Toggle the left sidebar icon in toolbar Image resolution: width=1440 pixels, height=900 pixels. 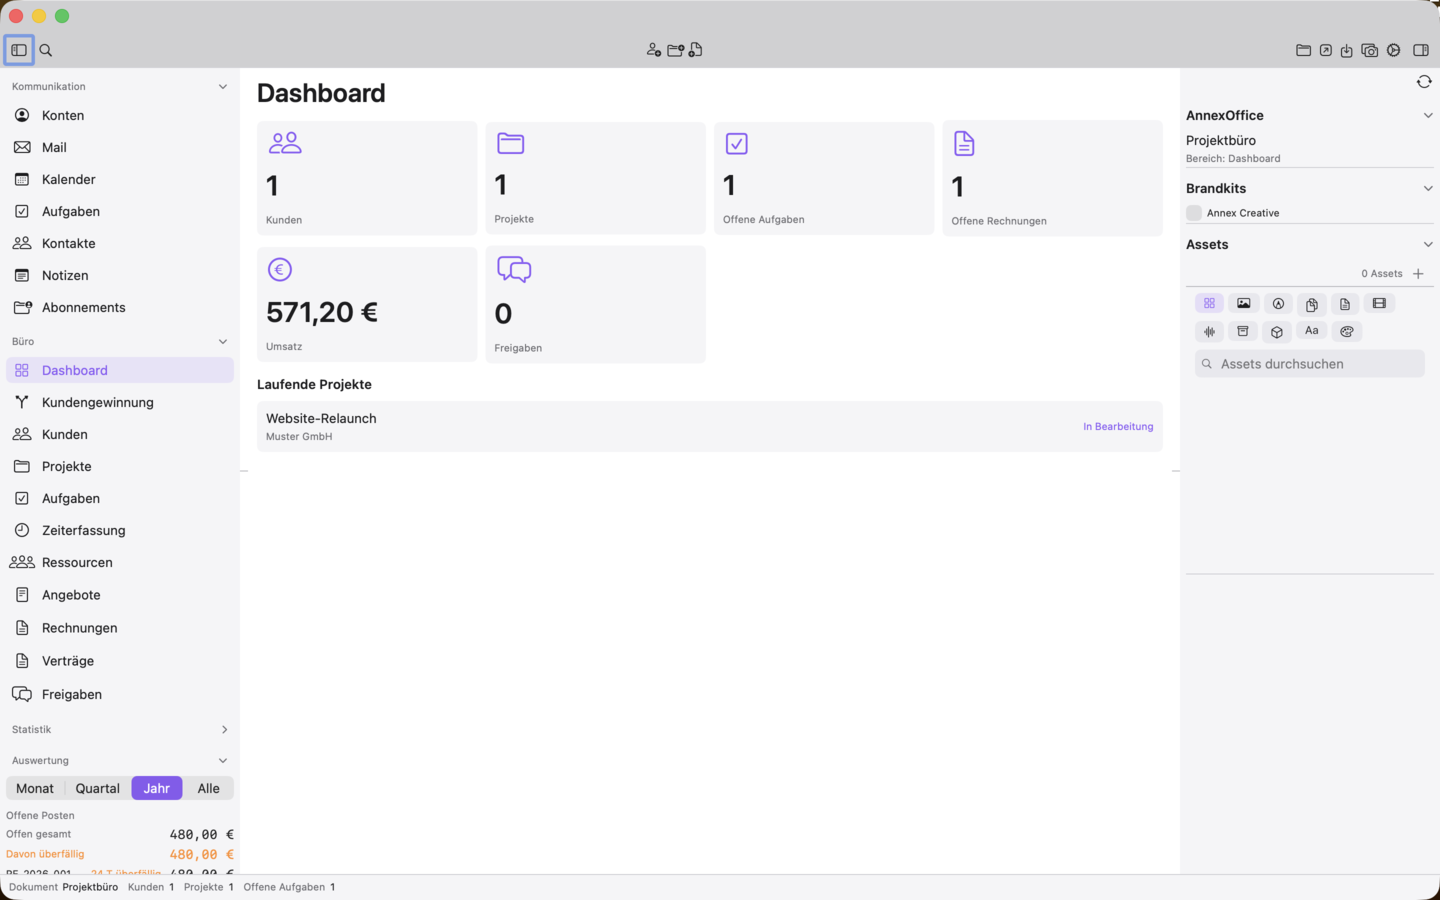[19, 50]
